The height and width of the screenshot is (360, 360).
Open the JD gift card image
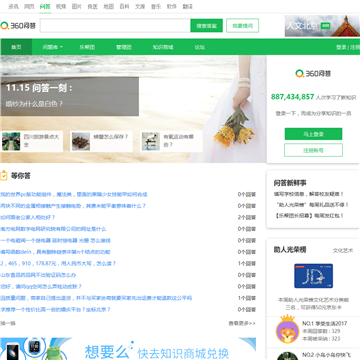[x=313, y=276]
